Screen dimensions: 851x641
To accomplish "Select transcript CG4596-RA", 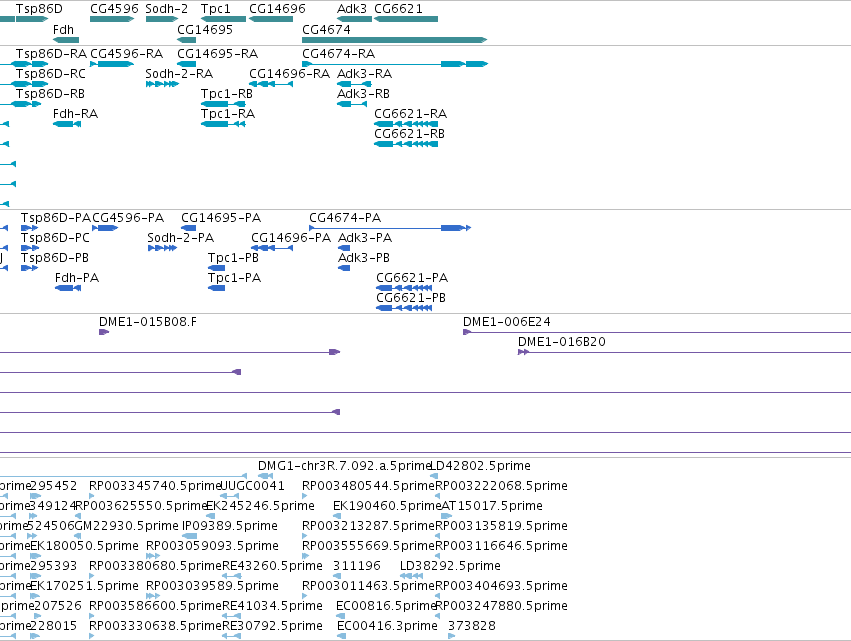I will click(126, 54).
